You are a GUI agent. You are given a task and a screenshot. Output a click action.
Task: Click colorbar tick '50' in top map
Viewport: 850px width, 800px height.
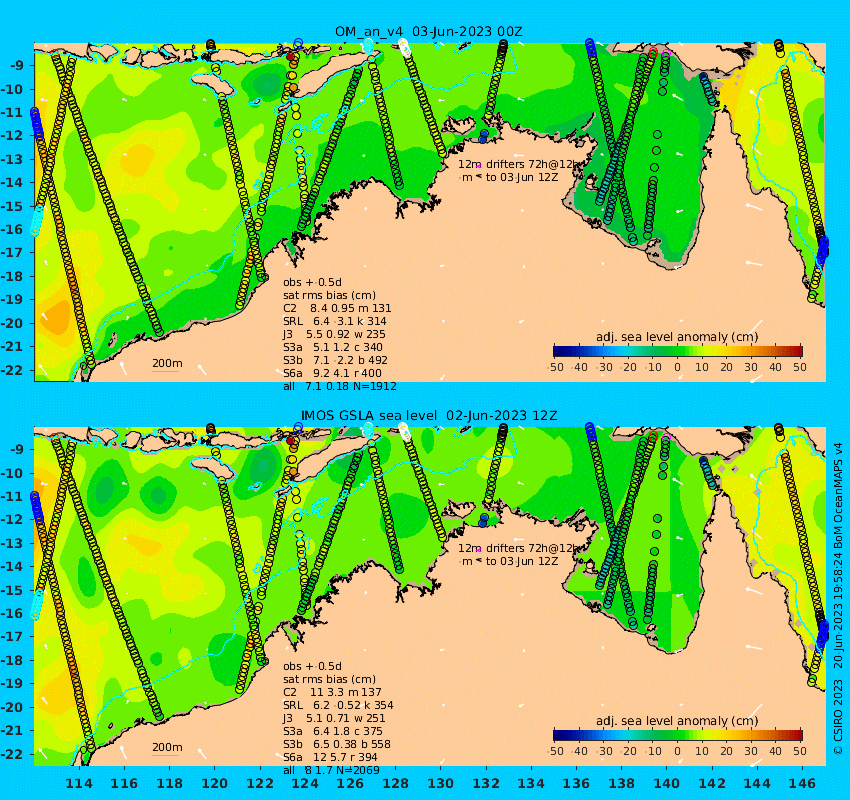click(x=800, y=367)
